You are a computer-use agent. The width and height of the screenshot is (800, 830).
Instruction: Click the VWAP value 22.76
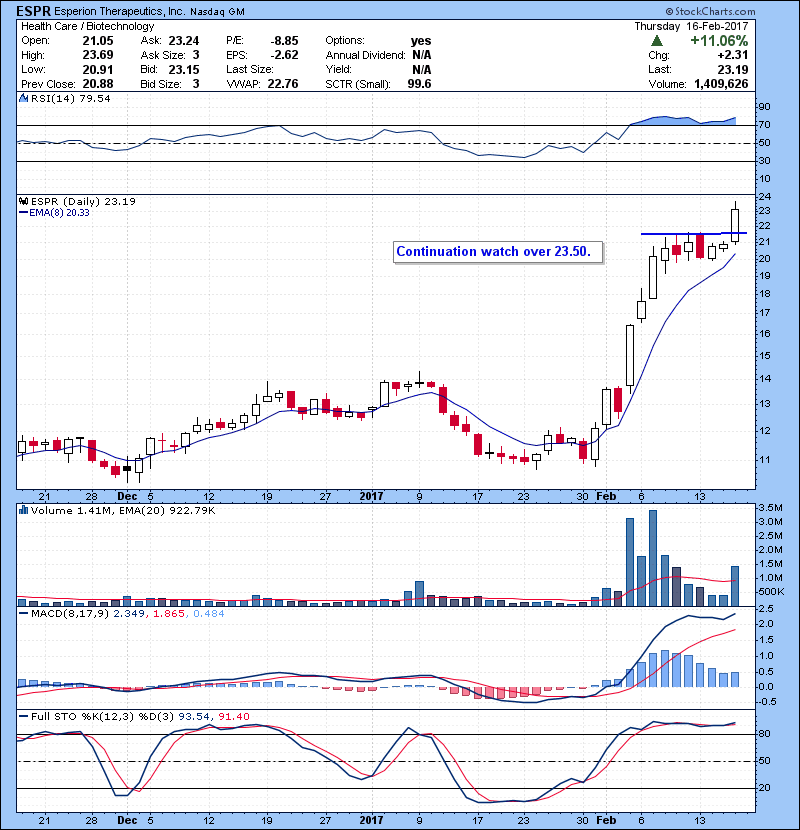pyautogui.click(x=283, y=84)
